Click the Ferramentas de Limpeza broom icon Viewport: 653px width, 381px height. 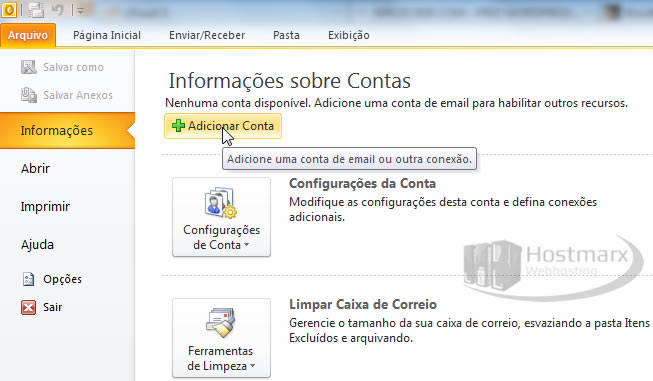click(x=221, y=322)
